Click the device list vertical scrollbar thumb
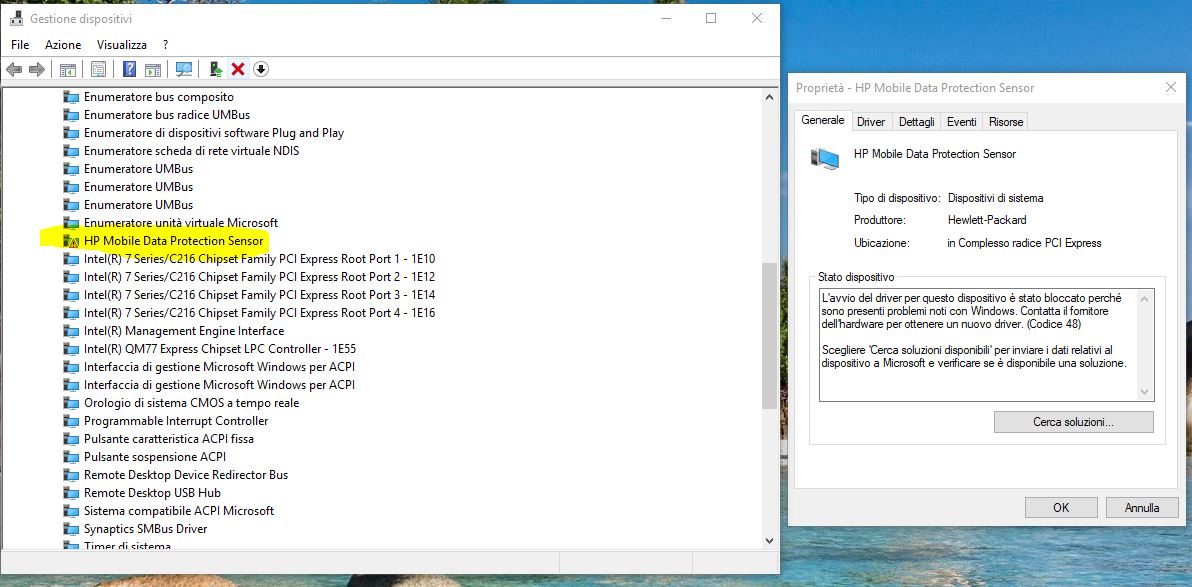Image resolution: width=1192 pixels, height=587 pixels. pyautogui.click(x=769, y=335)
